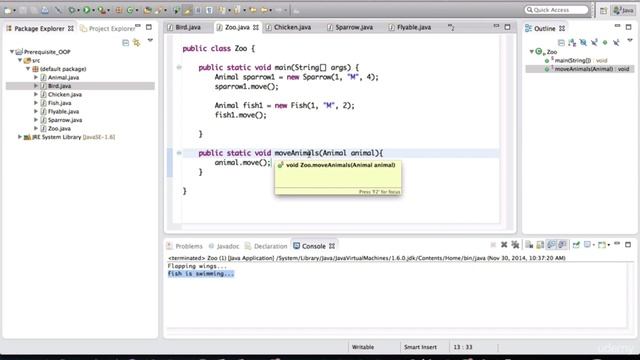This screenshot has height=360, width=640.
Task: Collapse the Prerequisite_OOP project node
Action: pyautogui.click(x=12, y=51)
